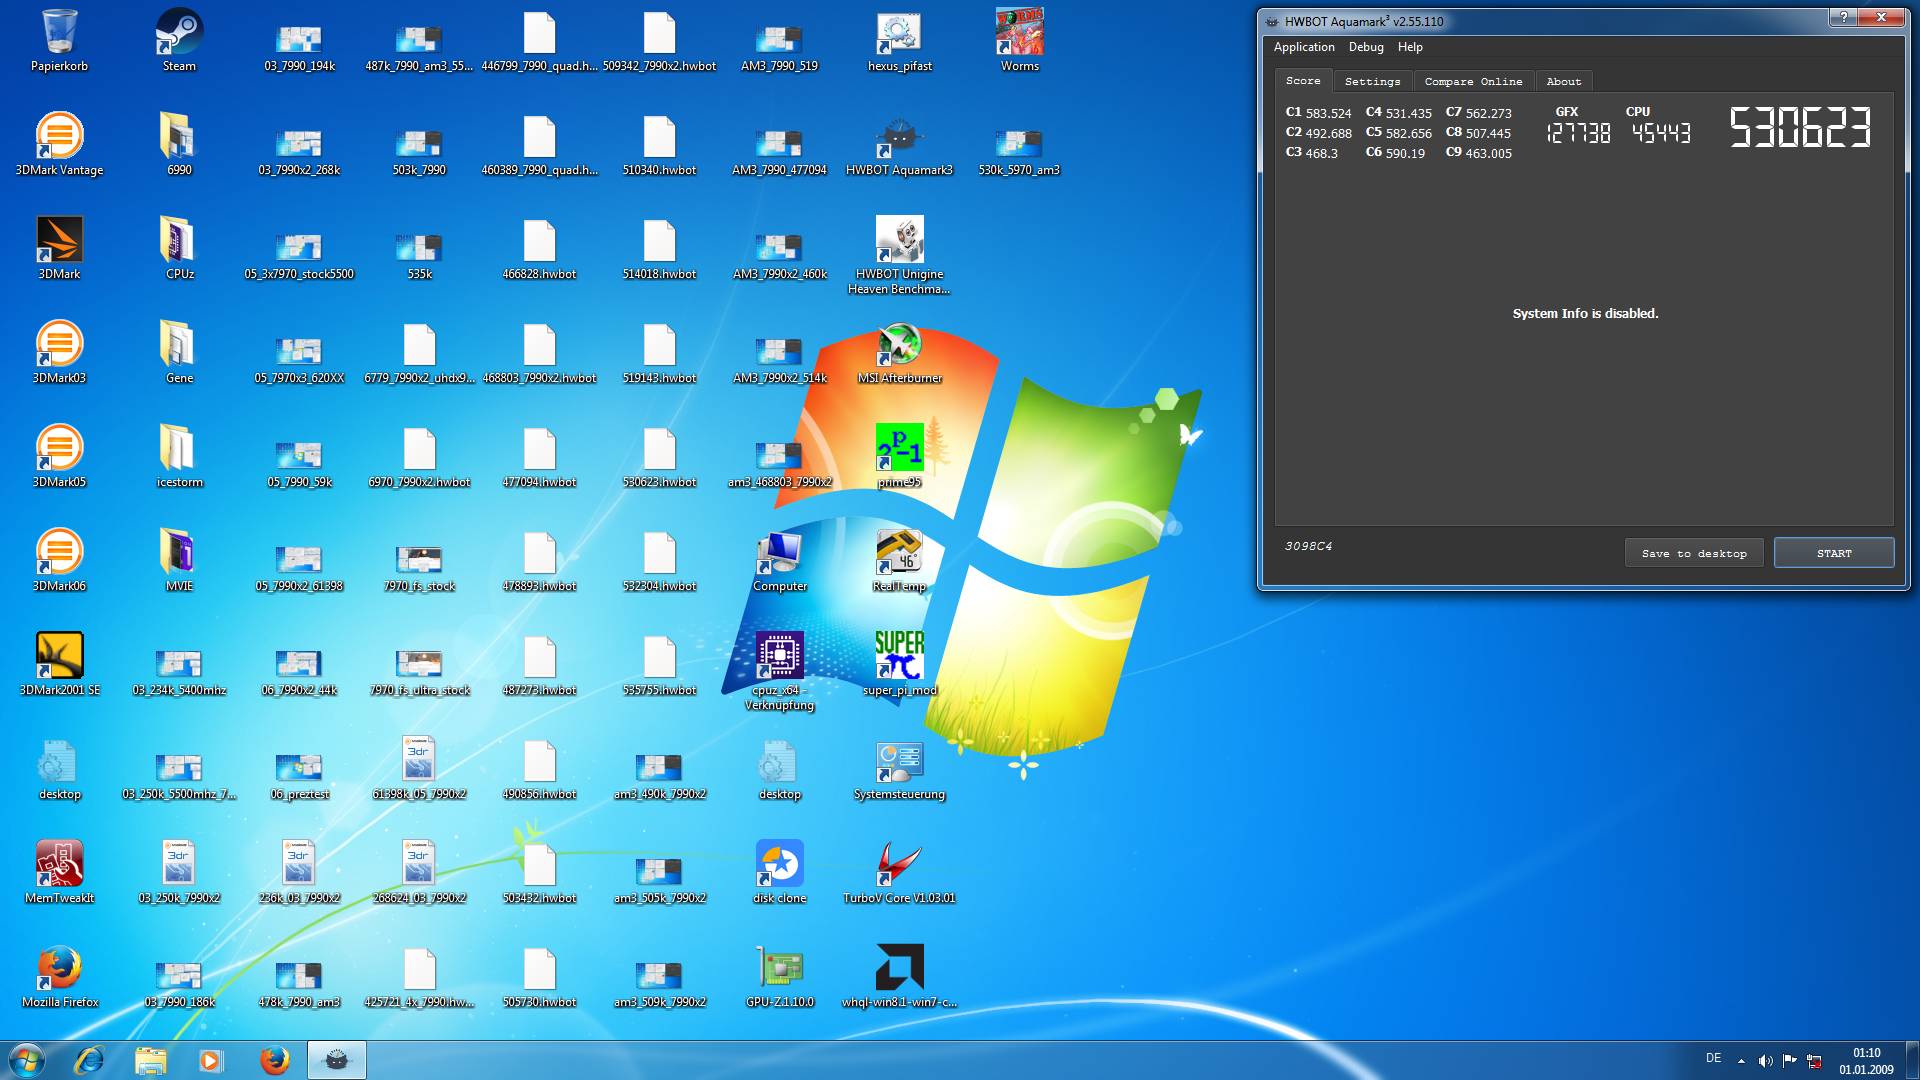
Task: Launch the TurboV Core V1.03.01 shortcut
Action: pyautogui.click(x=899, y=872)
